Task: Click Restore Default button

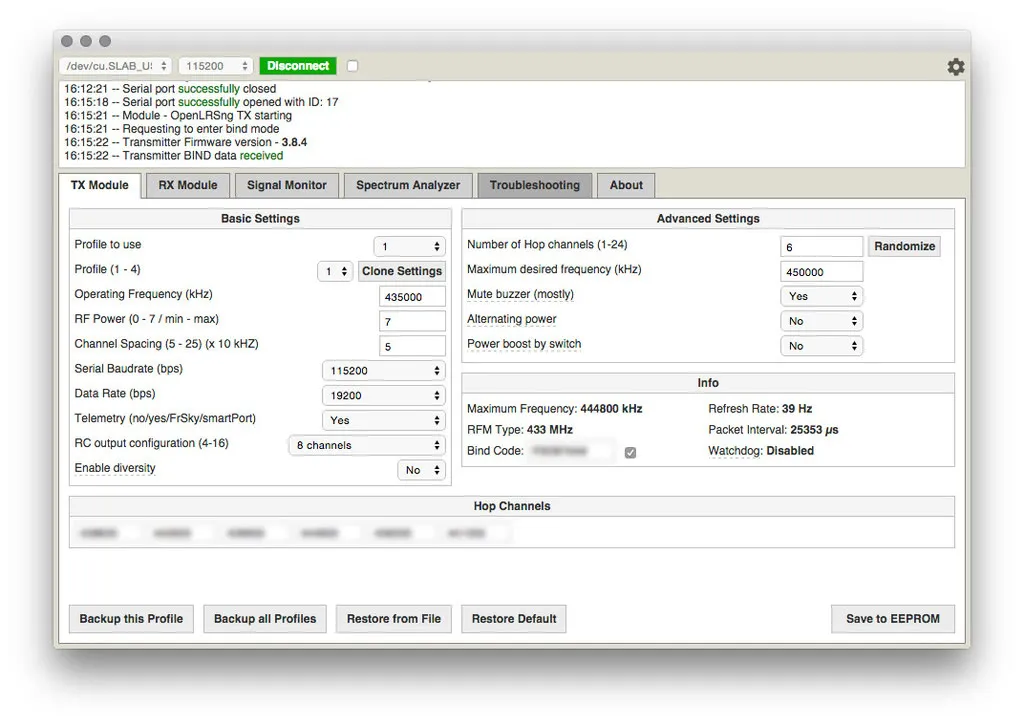Action: [x=514, y=619]
